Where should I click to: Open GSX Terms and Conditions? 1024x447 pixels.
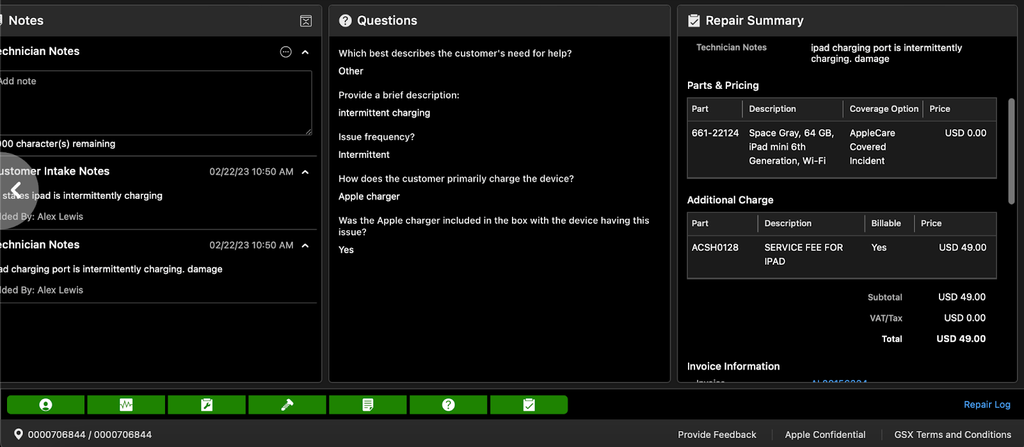coord(953,435)
